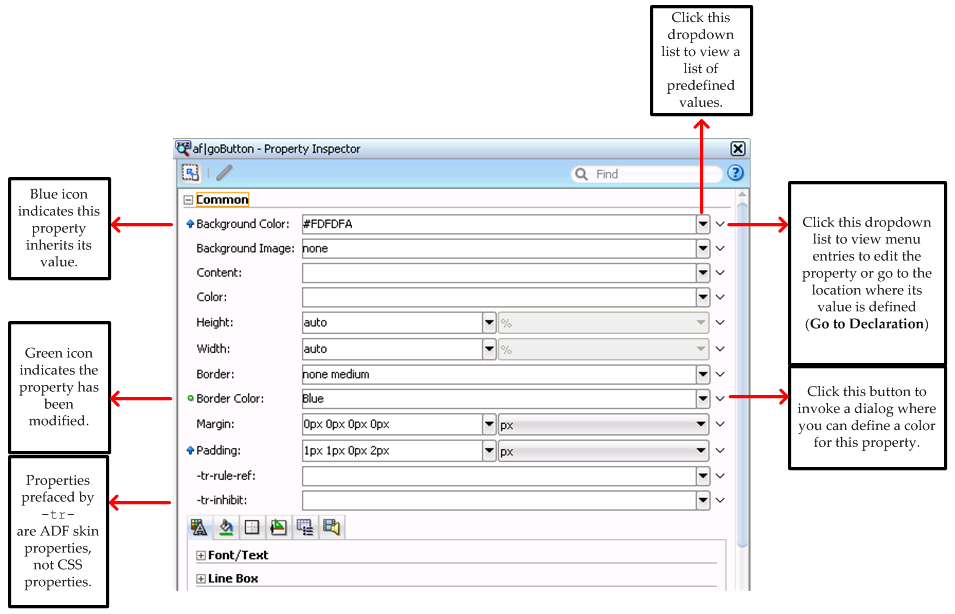Select the Font/Text category icon

click(199, 527)
